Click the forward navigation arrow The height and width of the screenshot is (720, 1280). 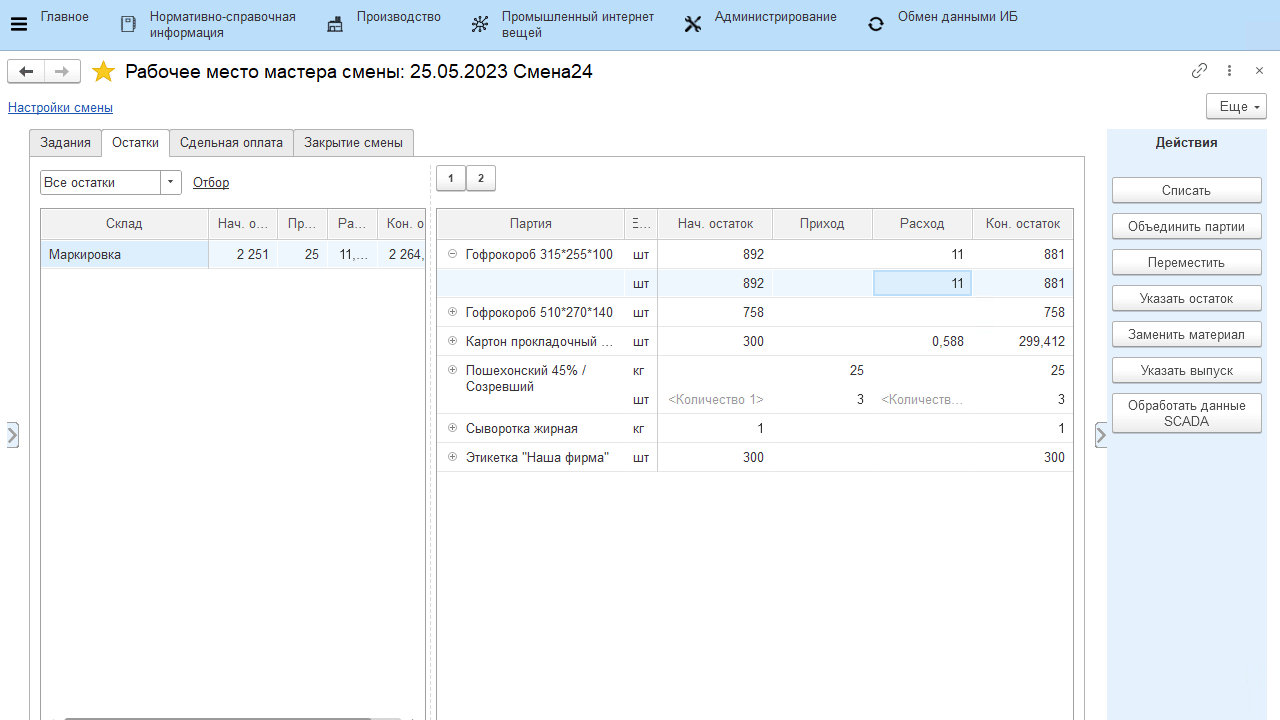pyautogui.click(x=61, y=71)
